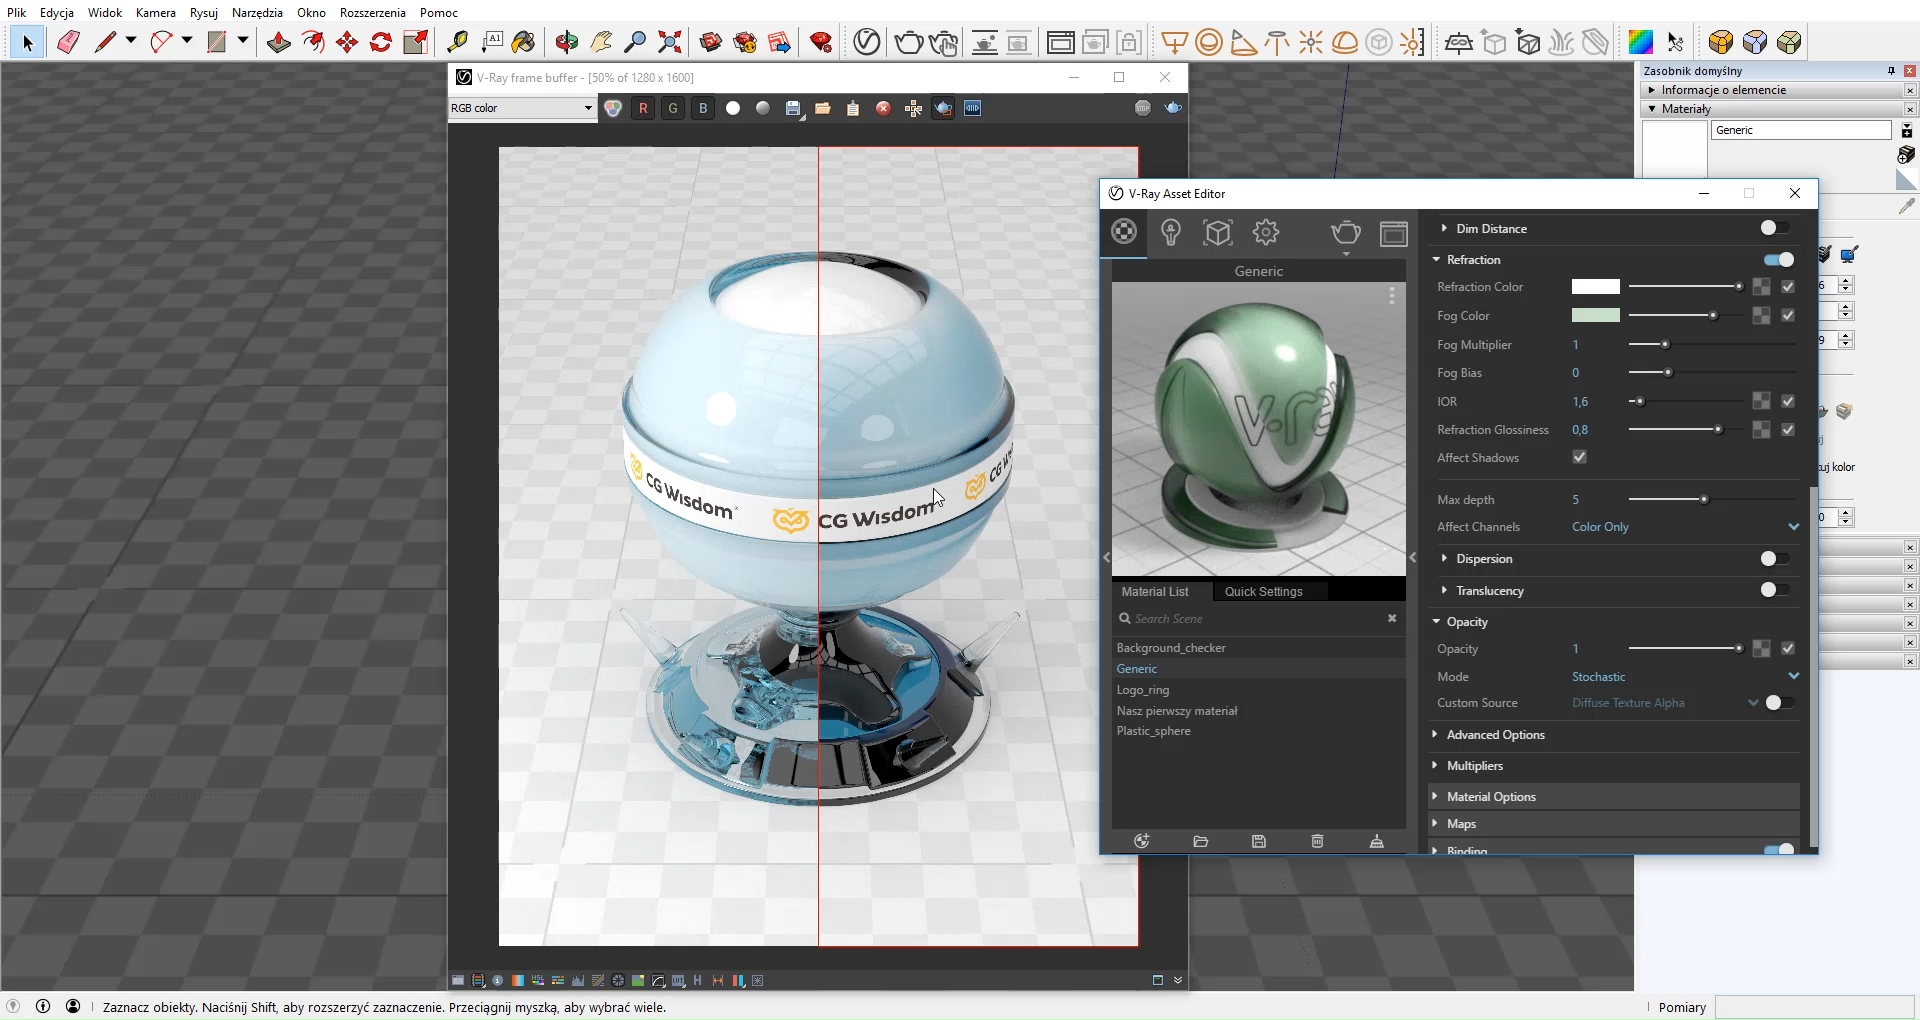Viewport: 1920px width, 1020px height.
Task: Uncheck the Refraction Color texture checkbox
Action: pos(1788,286)
